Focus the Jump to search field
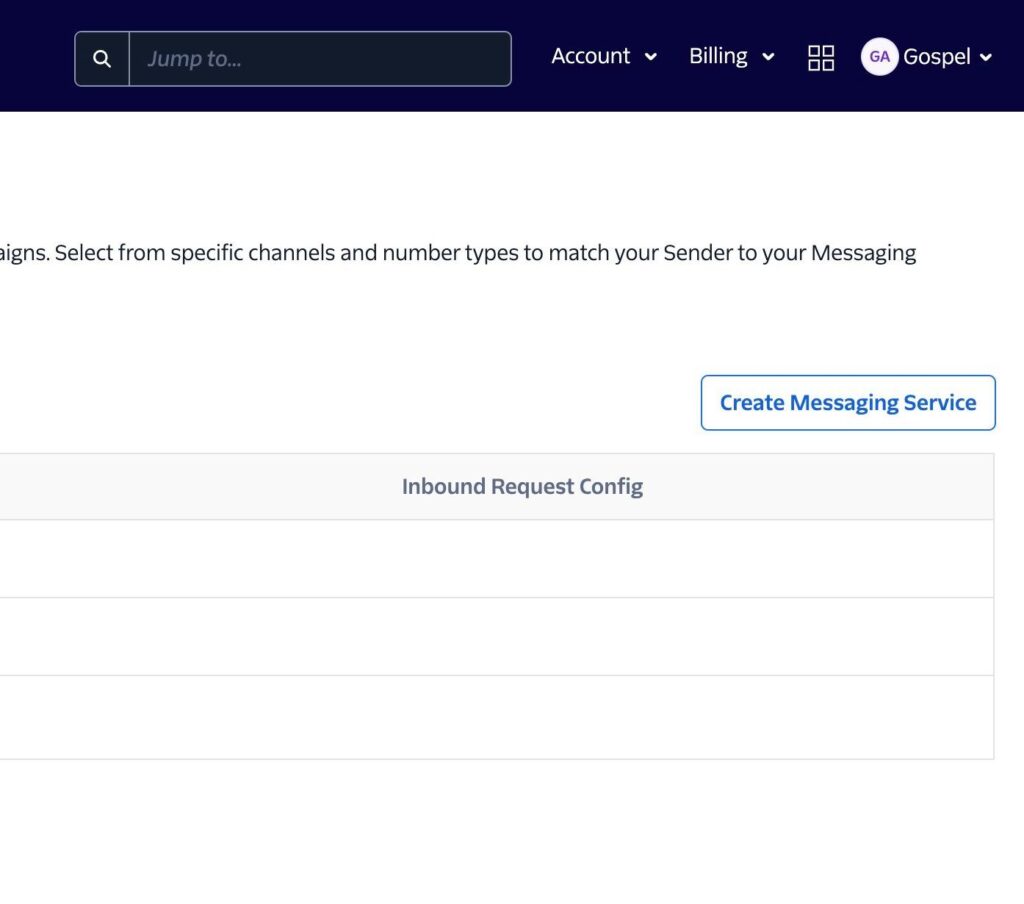1024x904 pixels. coord(320,59)
